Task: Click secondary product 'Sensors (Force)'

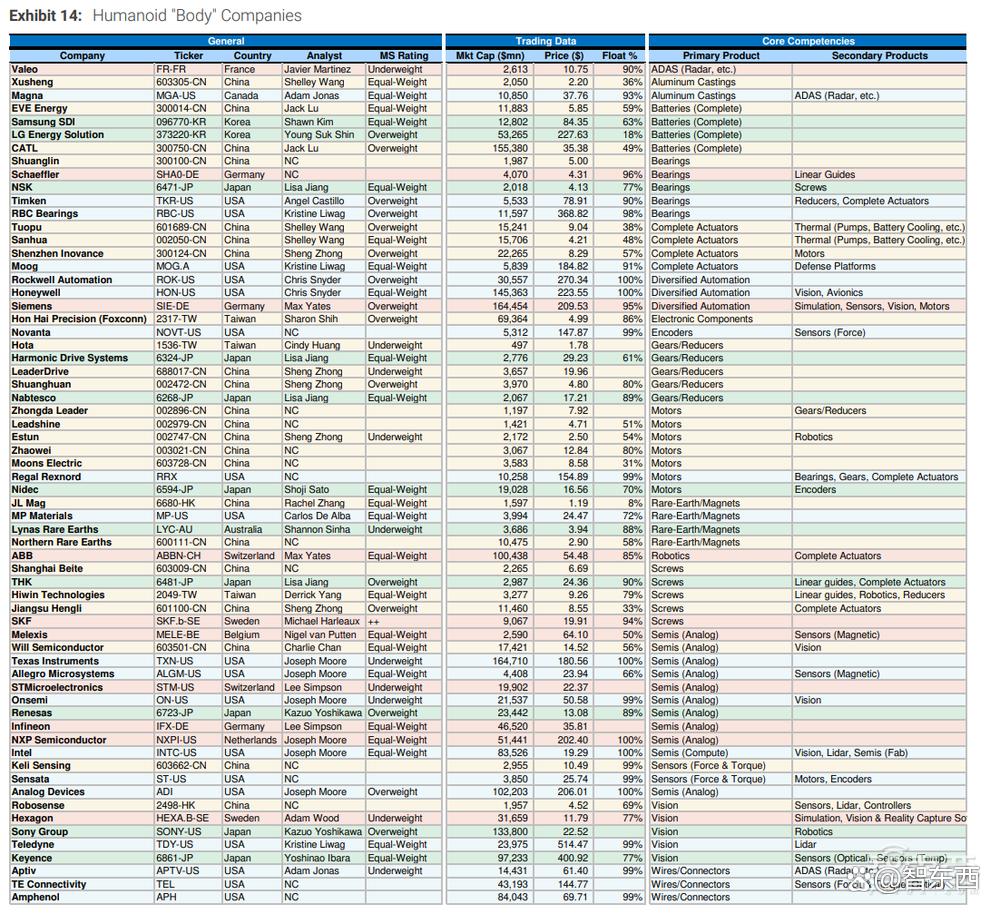Action: 830,332
